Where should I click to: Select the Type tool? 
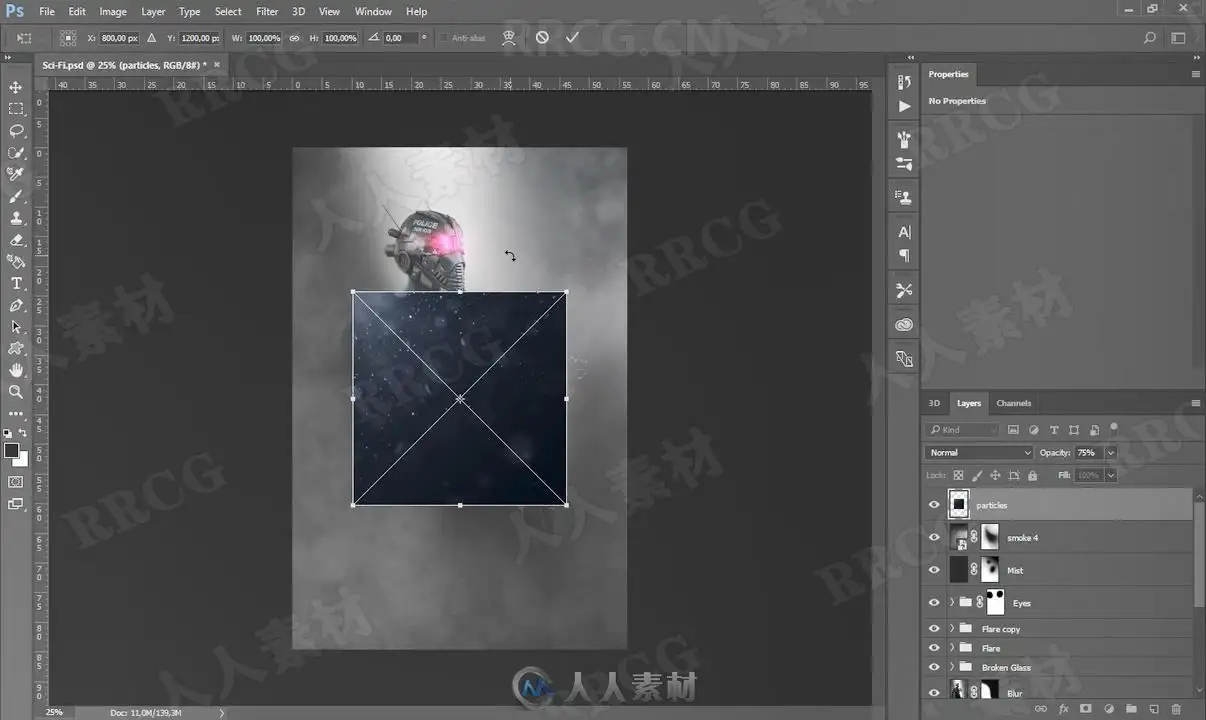[16, 284]
